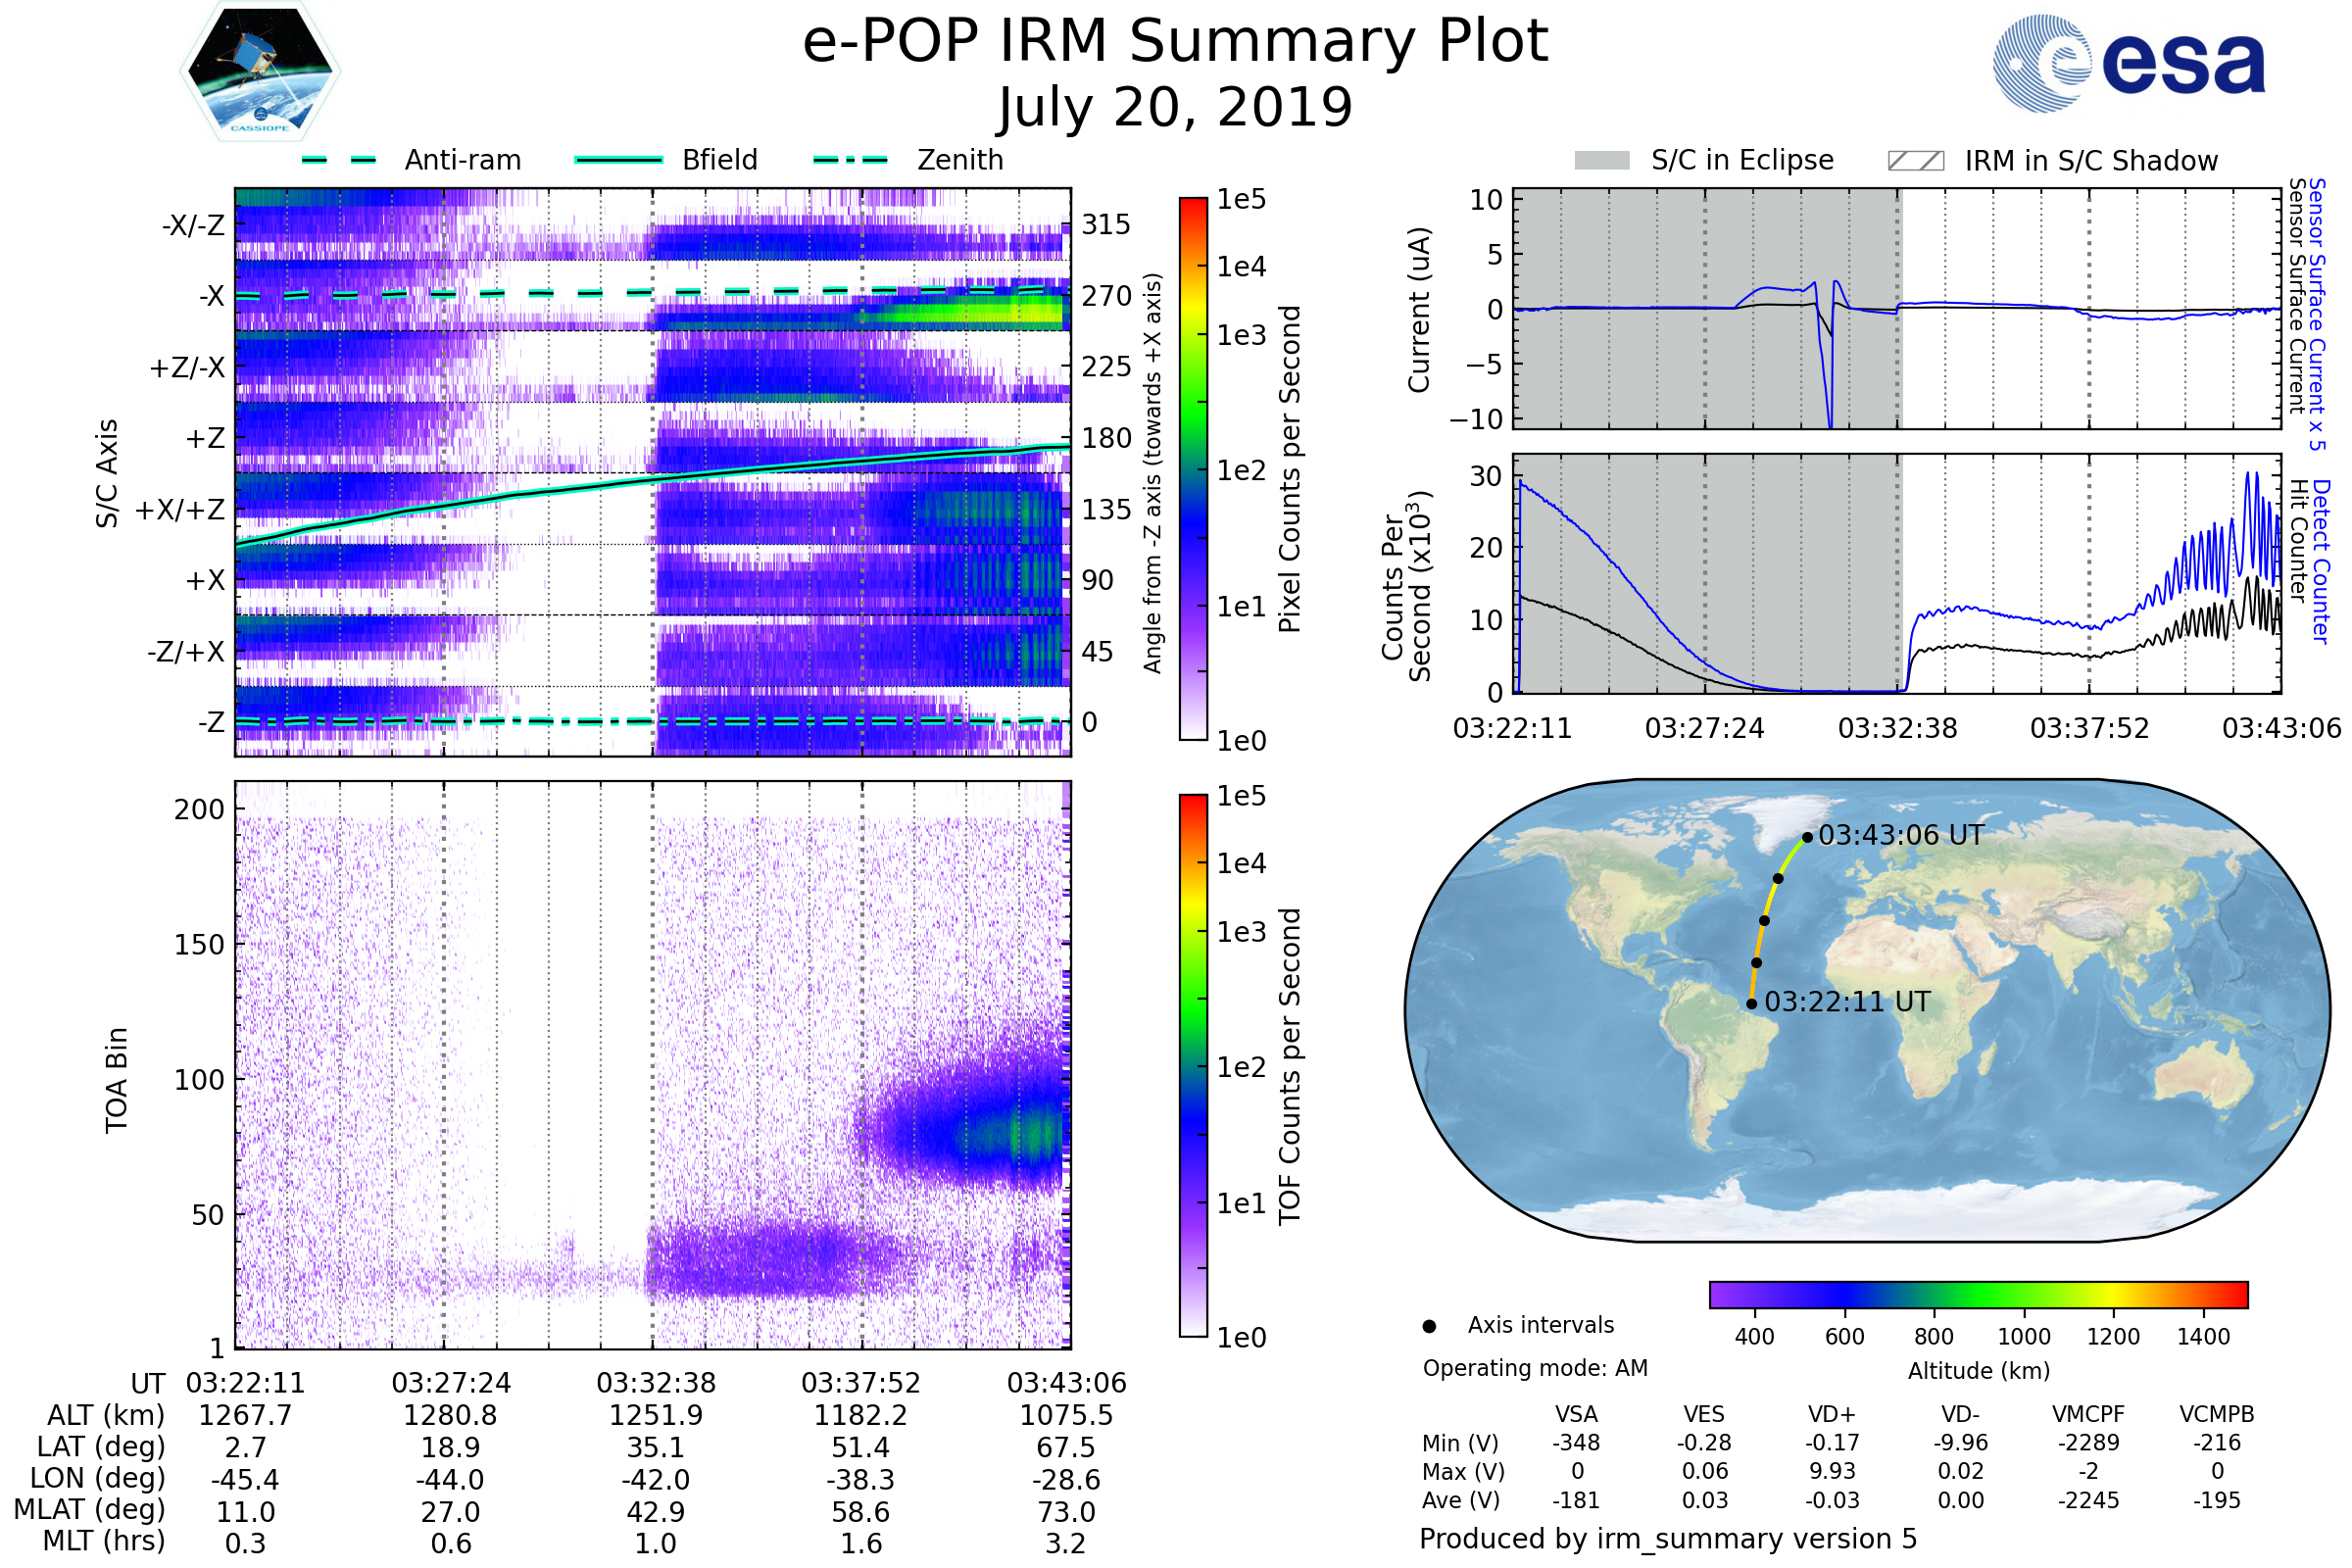2352x1568 pixels.
Task: Click the S/C in Eclipse gray swatch
Action: tap(1601, 161)
